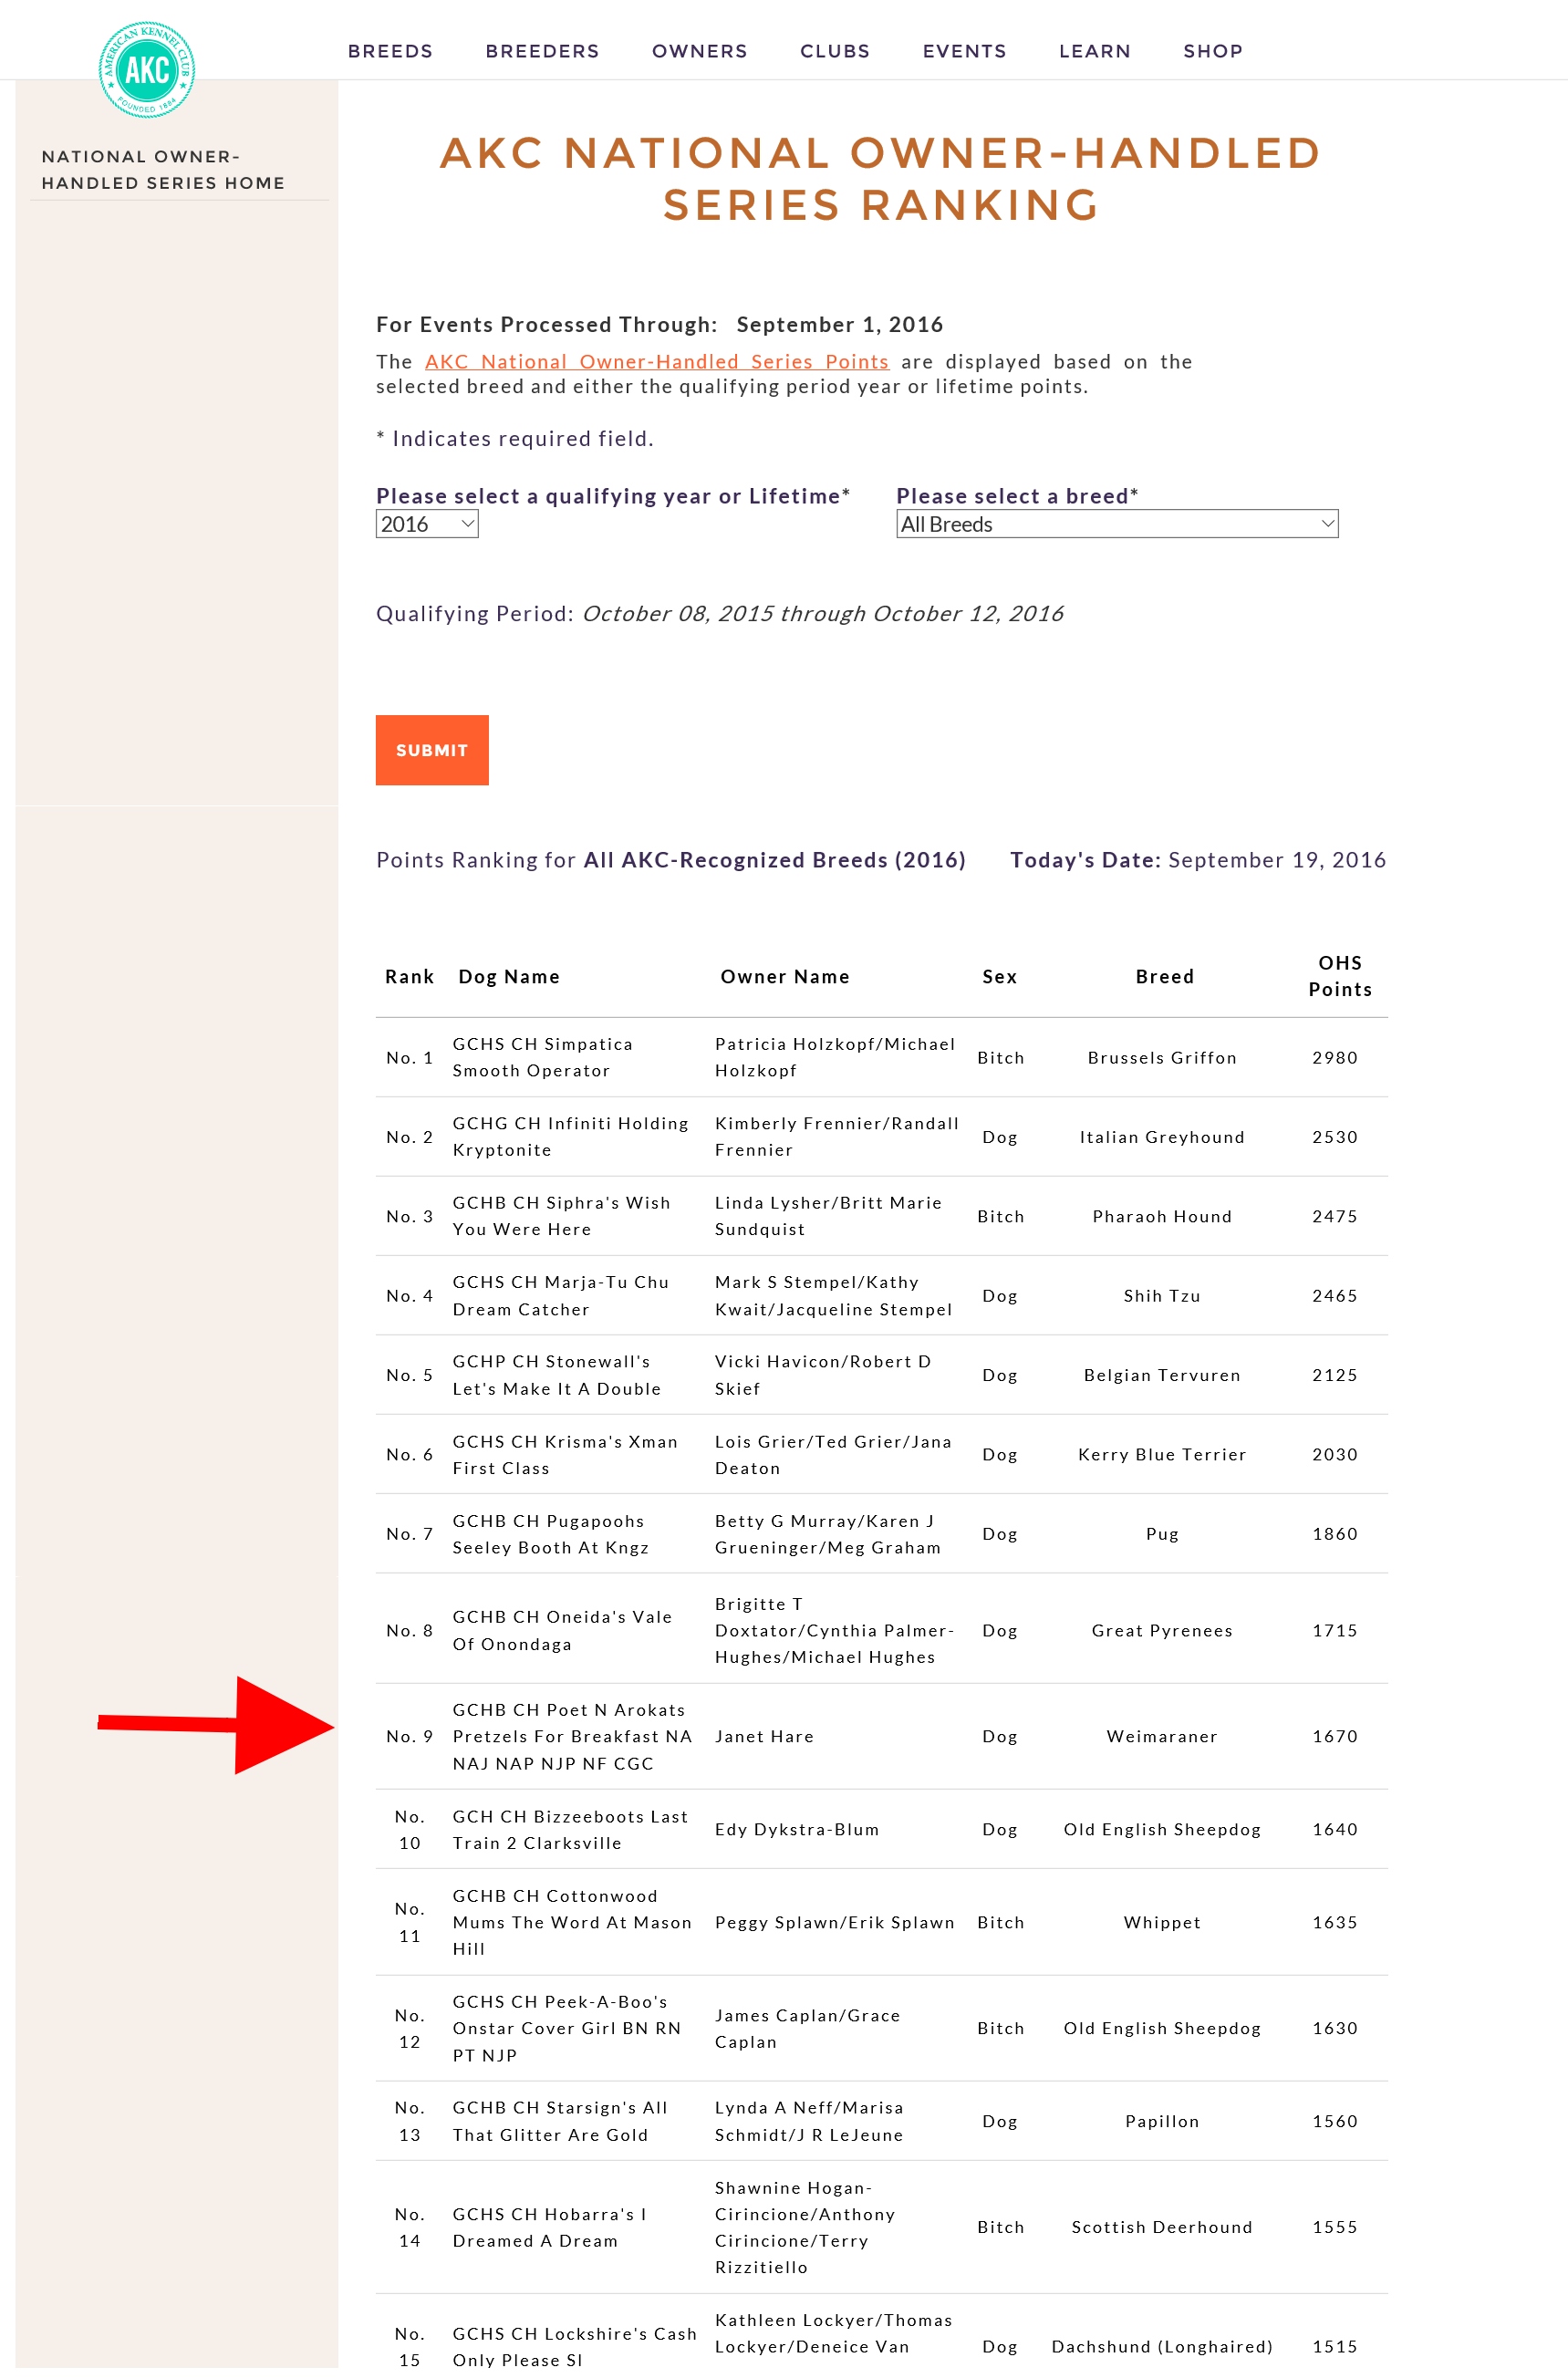1568x2378 pixels.
Task: Open National Owner-Handled Series Home link
Action: (163, 170)
